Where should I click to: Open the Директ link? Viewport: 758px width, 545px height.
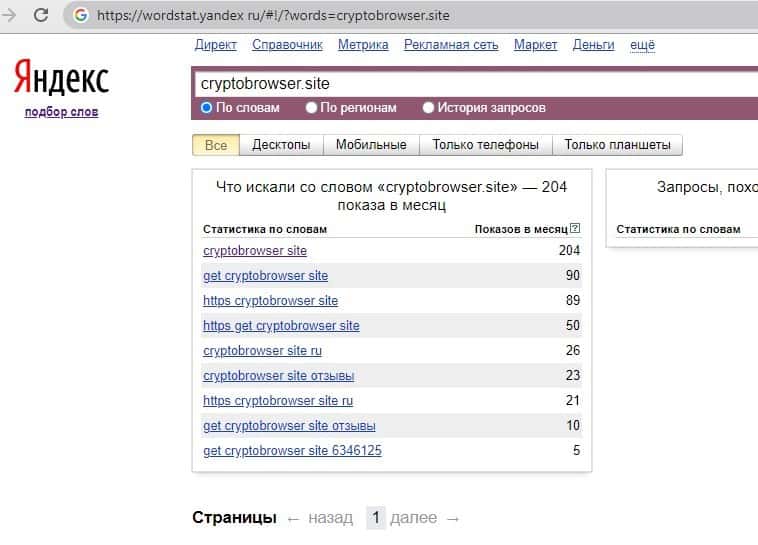tap(215, 45)
